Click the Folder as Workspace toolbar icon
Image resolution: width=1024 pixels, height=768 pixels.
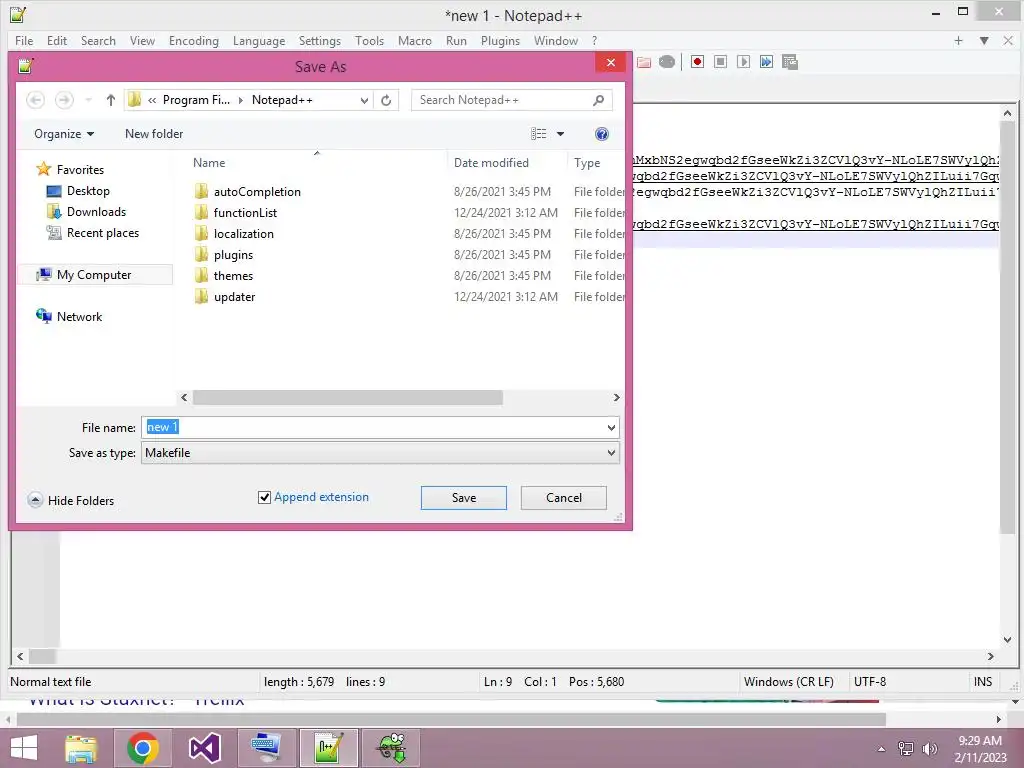[644, 62]
